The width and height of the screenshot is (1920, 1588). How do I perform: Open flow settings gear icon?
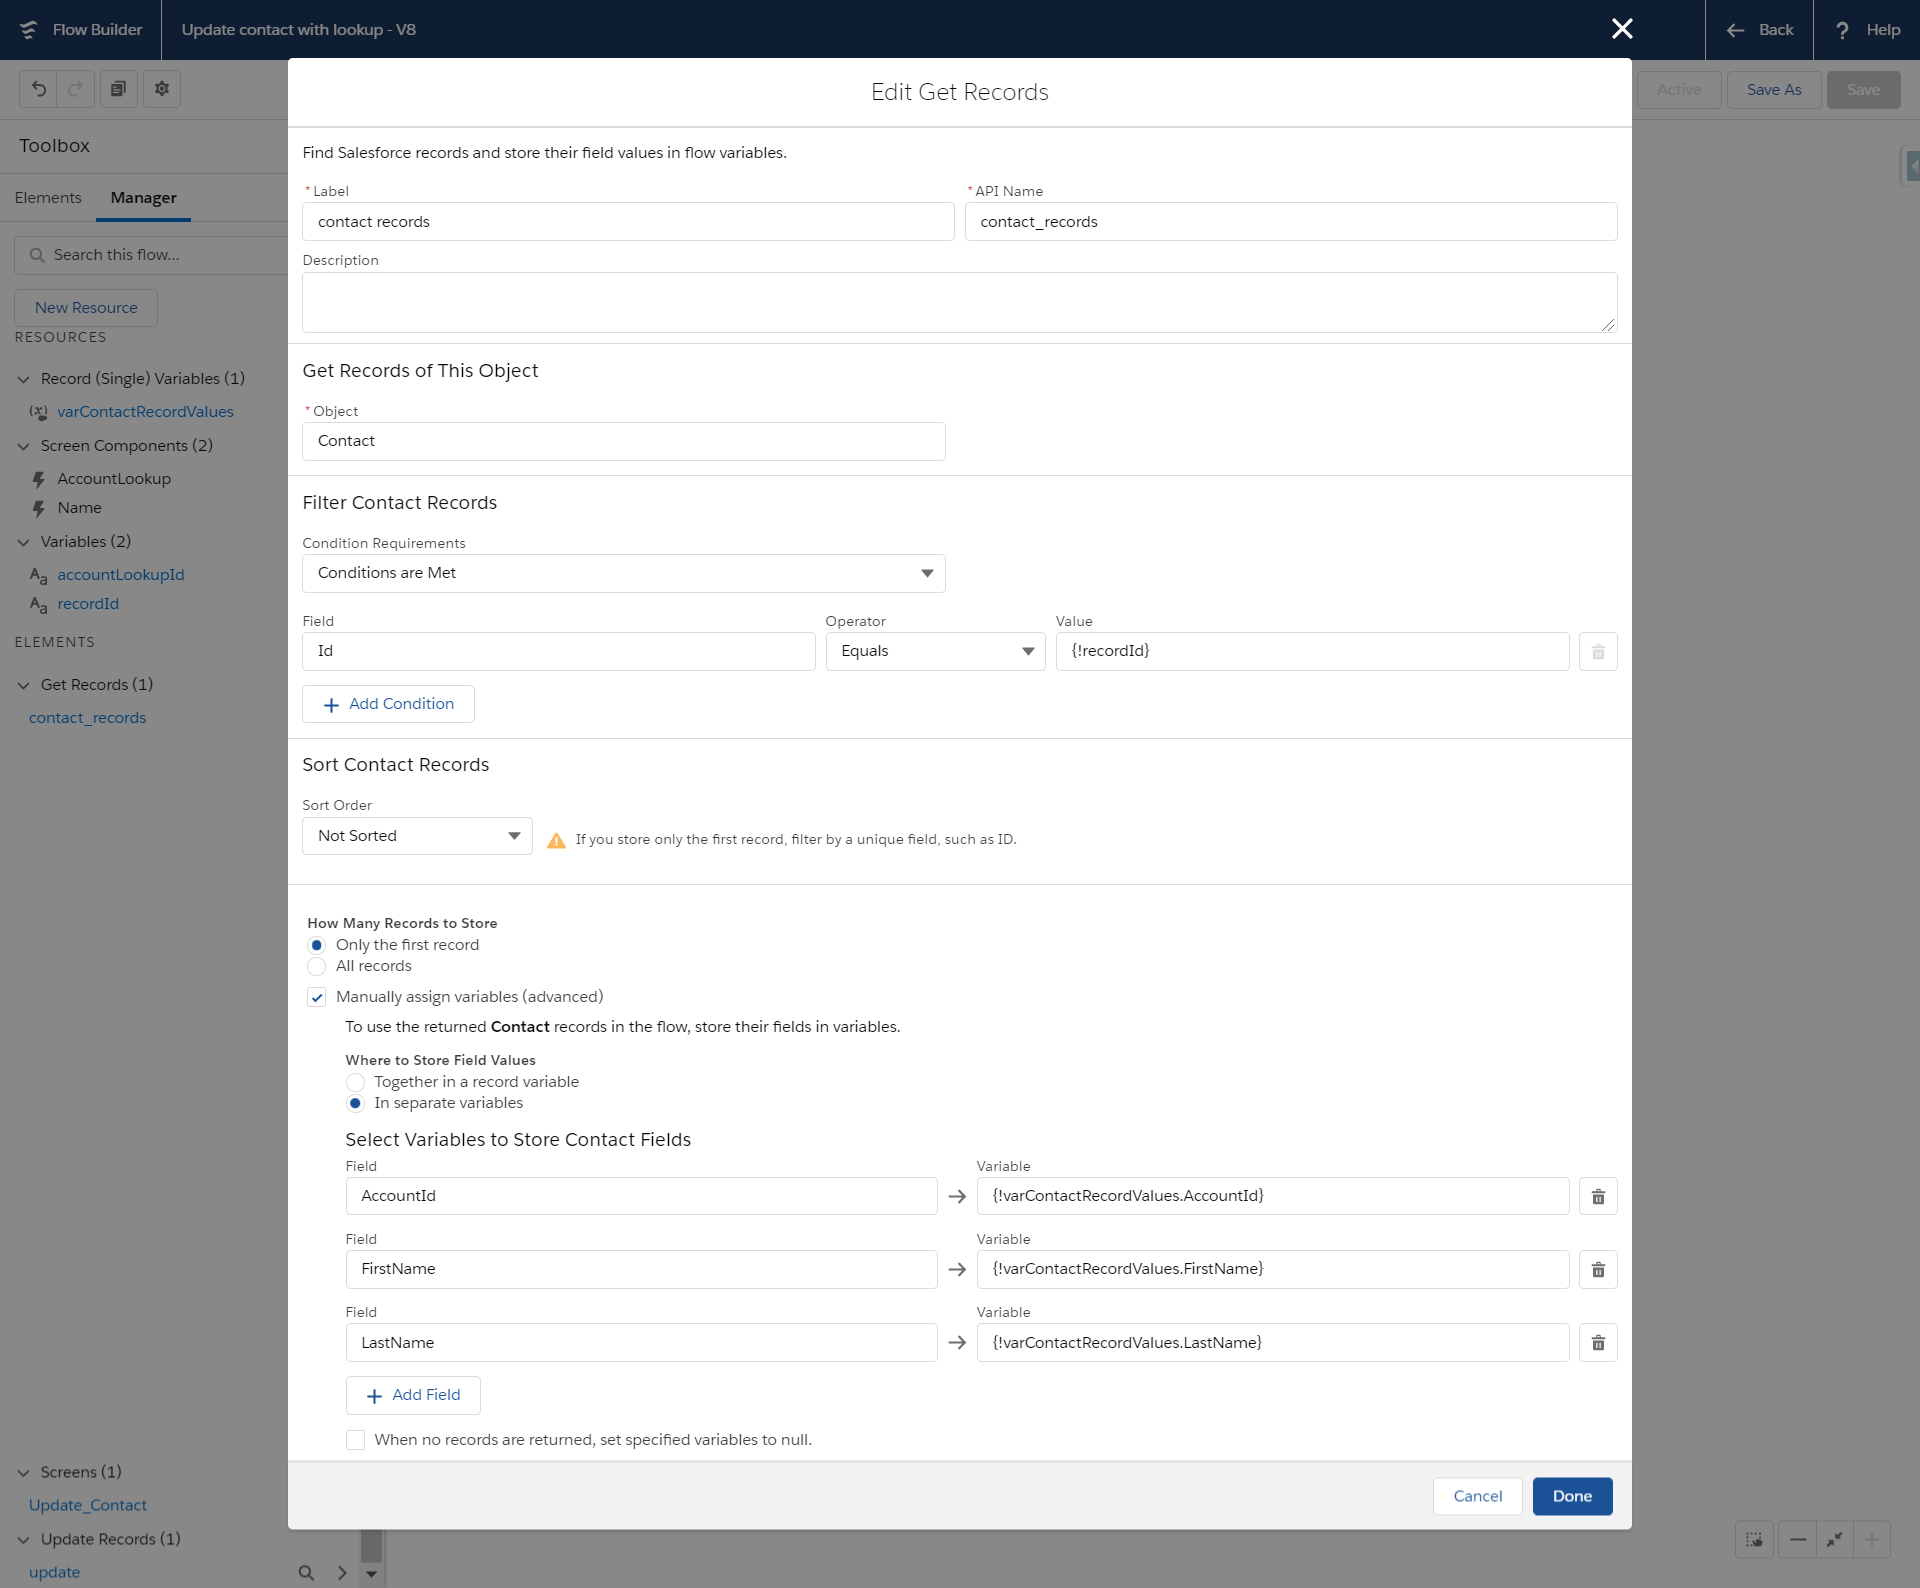(x=162, y=89)
